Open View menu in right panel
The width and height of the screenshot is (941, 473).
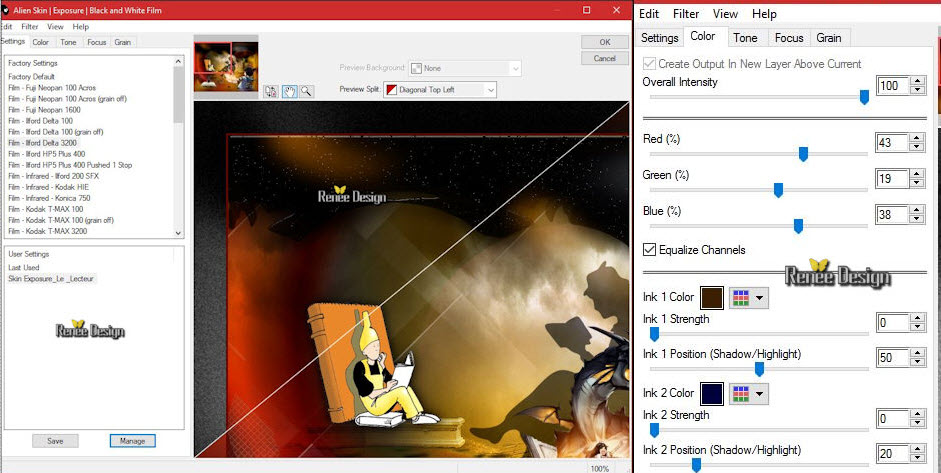726,14
